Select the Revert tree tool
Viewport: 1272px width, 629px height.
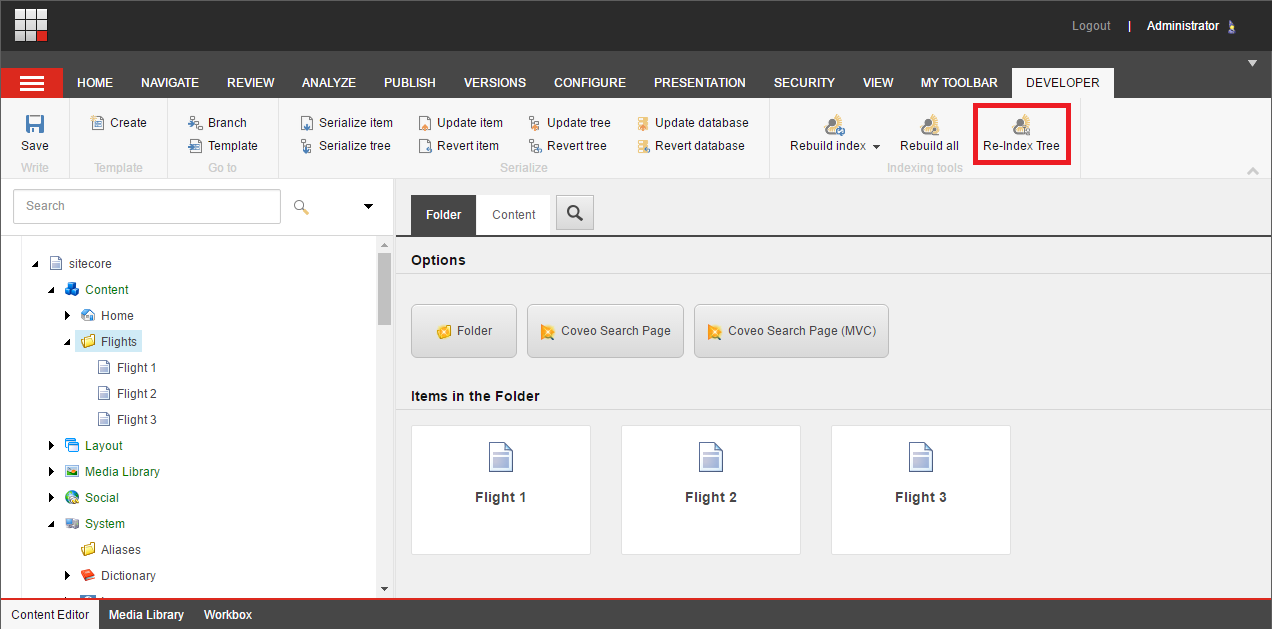click(x=568, y=145)
